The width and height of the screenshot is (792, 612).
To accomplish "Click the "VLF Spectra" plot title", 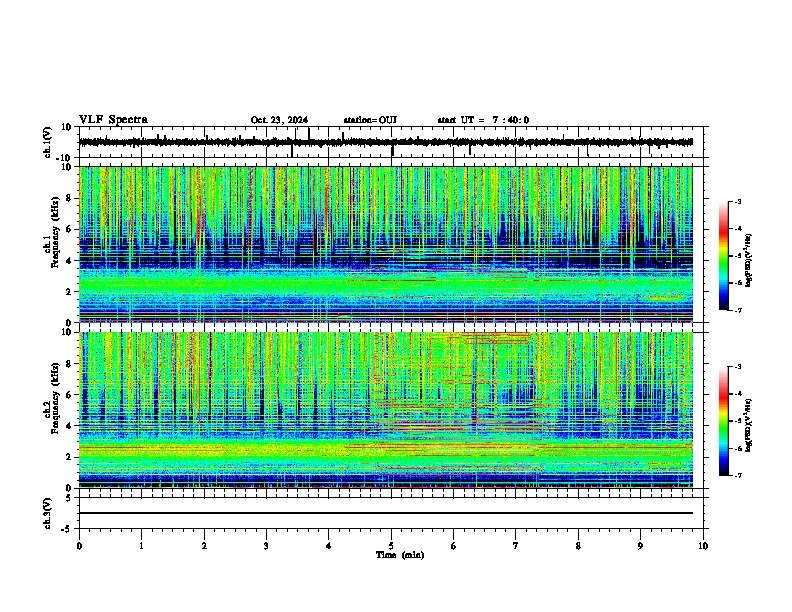I will point(113,120).
